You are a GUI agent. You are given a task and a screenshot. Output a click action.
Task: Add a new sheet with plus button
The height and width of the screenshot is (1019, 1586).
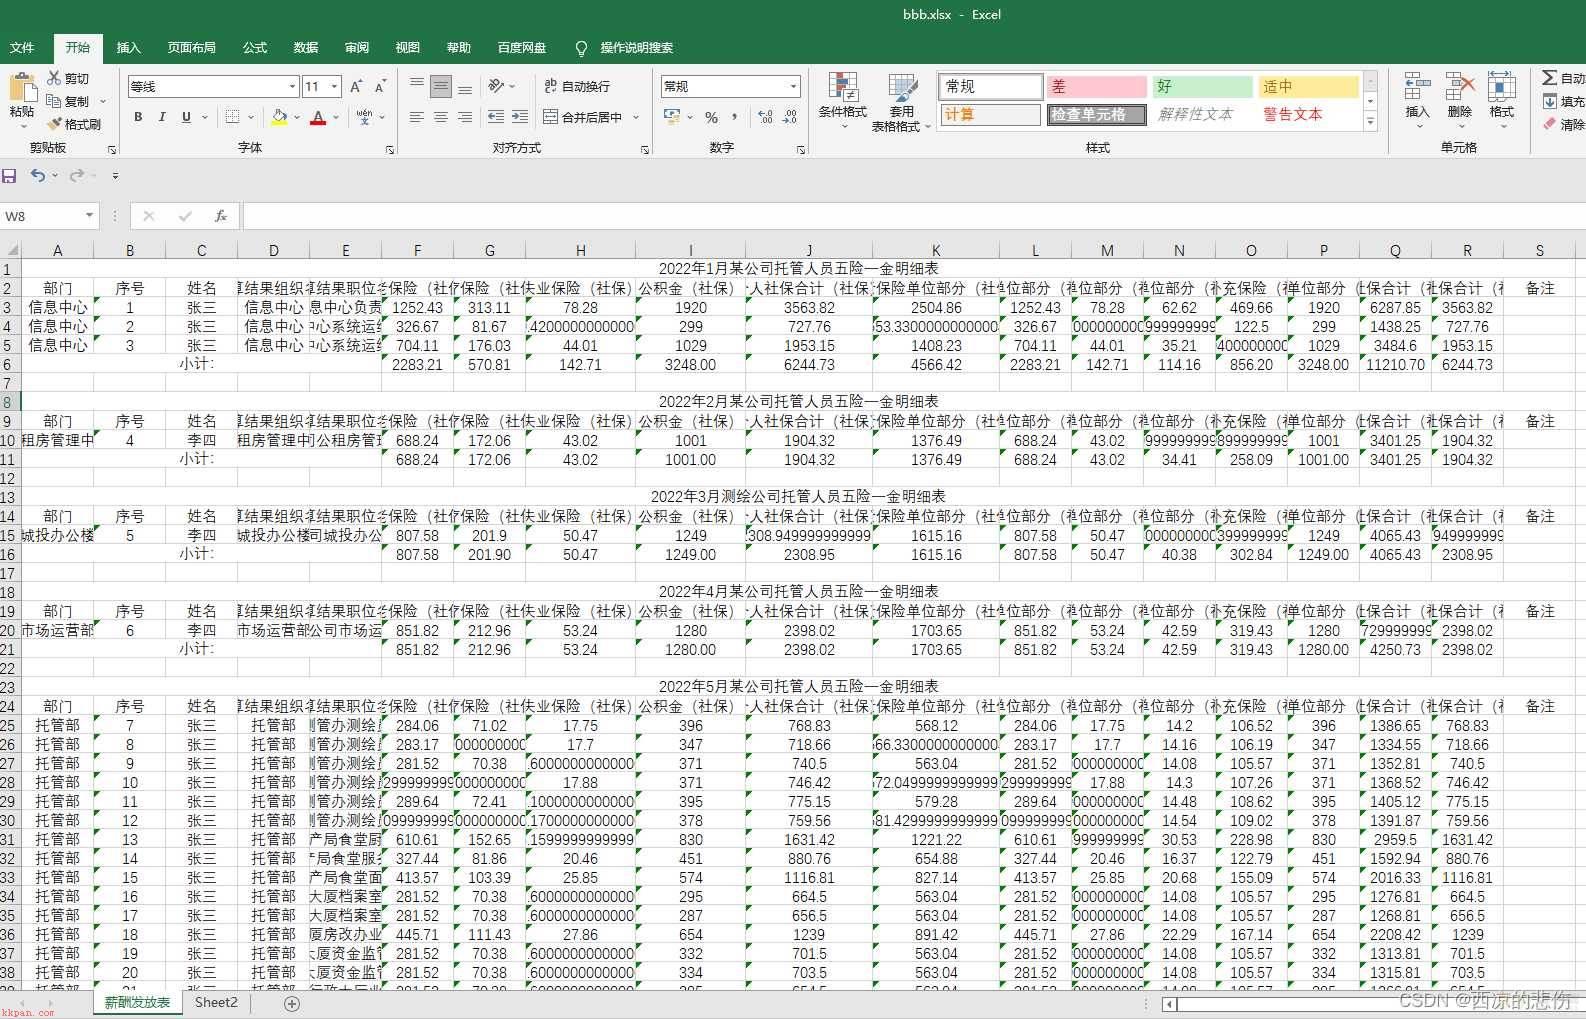(x=292, y=1003)
